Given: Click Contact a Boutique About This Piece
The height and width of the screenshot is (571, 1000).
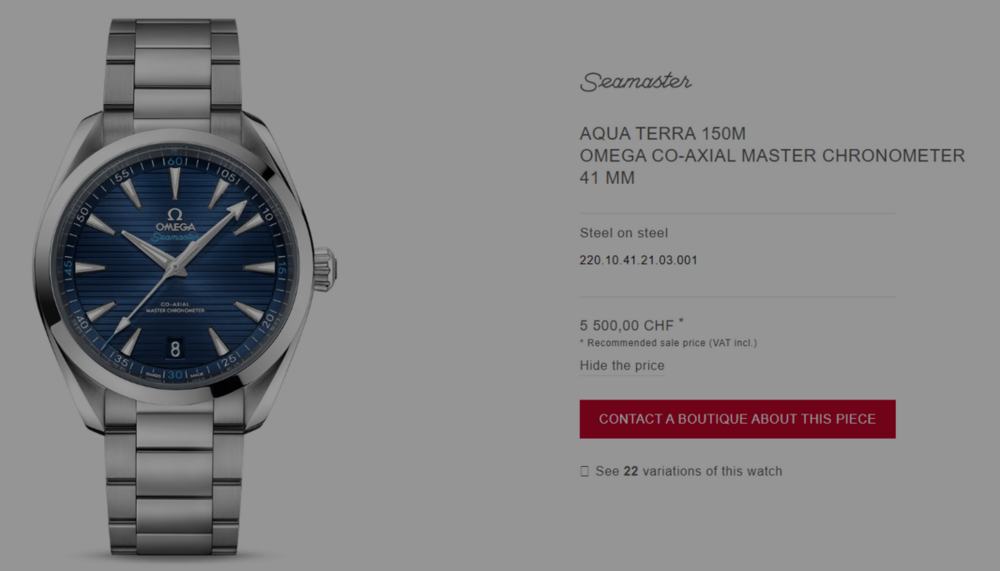Looking at the screenshot, I should pyautogui.click(x=737, y=419).
